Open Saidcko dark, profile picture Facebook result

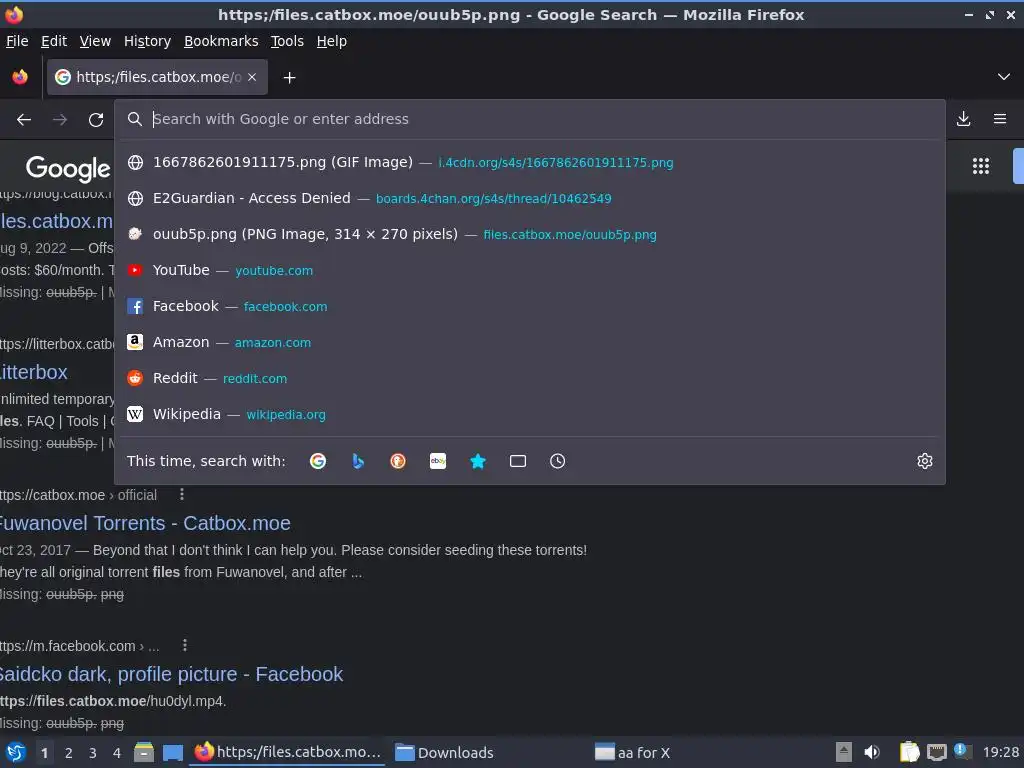click(171, 674)
